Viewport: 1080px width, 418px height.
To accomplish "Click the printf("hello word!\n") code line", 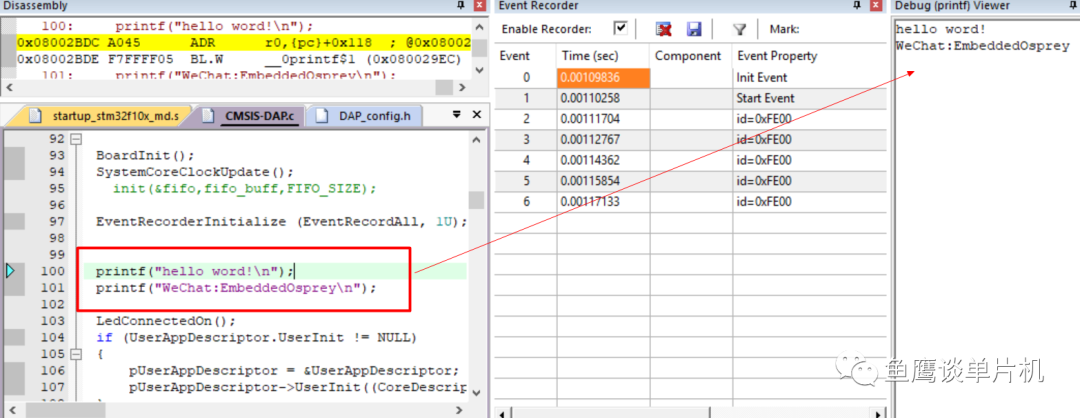I will click(195, 271).
